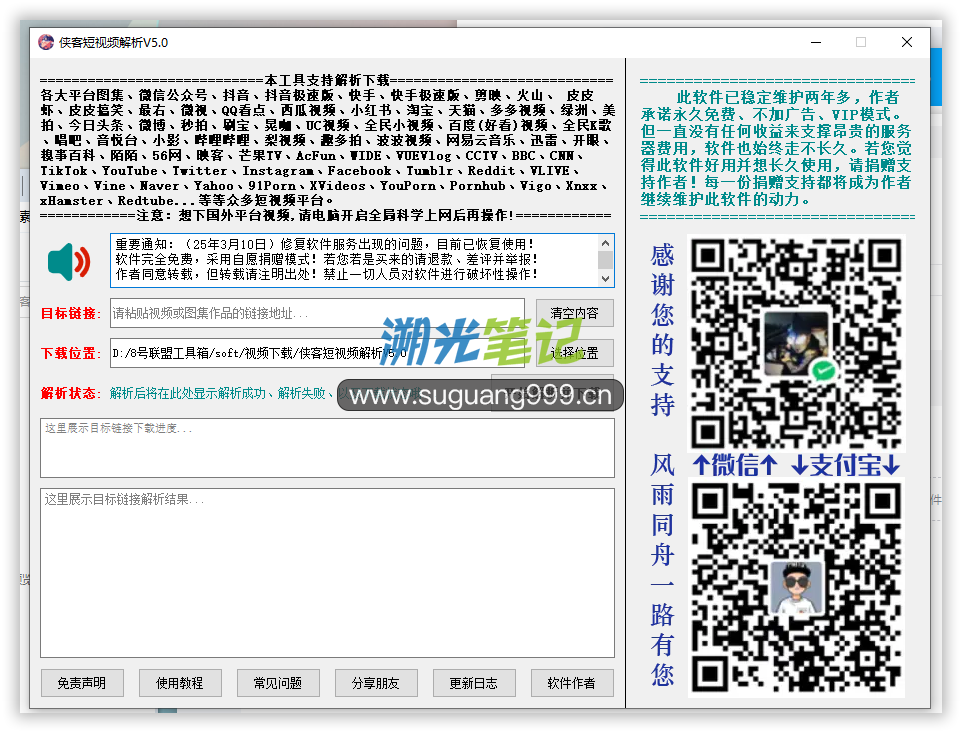Focus the 下载位置 path field
Viewport: 962px width, 733px height.
pos(317,353)
